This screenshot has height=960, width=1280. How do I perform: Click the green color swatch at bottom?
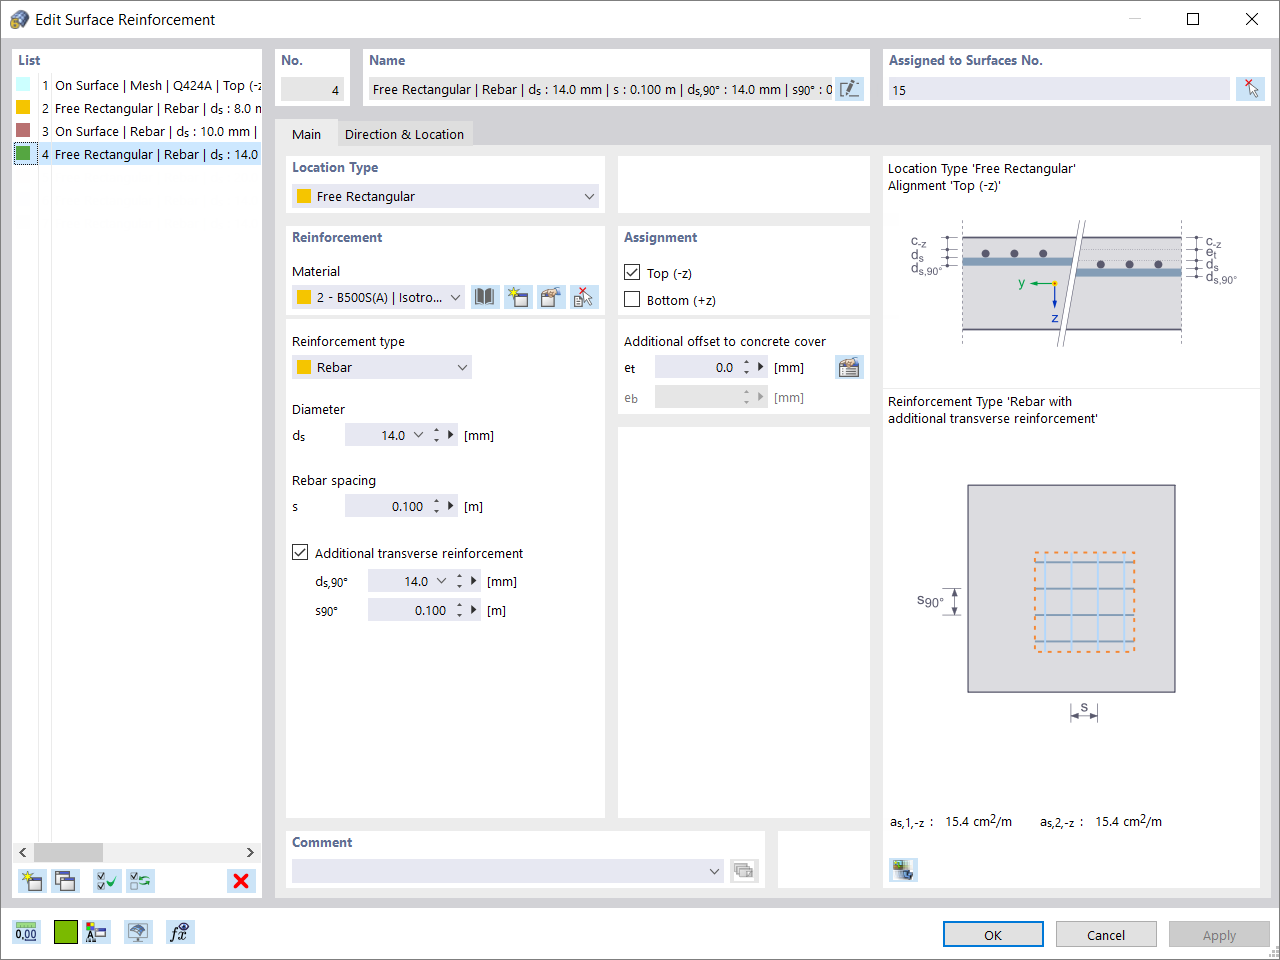pyautogui.click(x=66, y=932)
